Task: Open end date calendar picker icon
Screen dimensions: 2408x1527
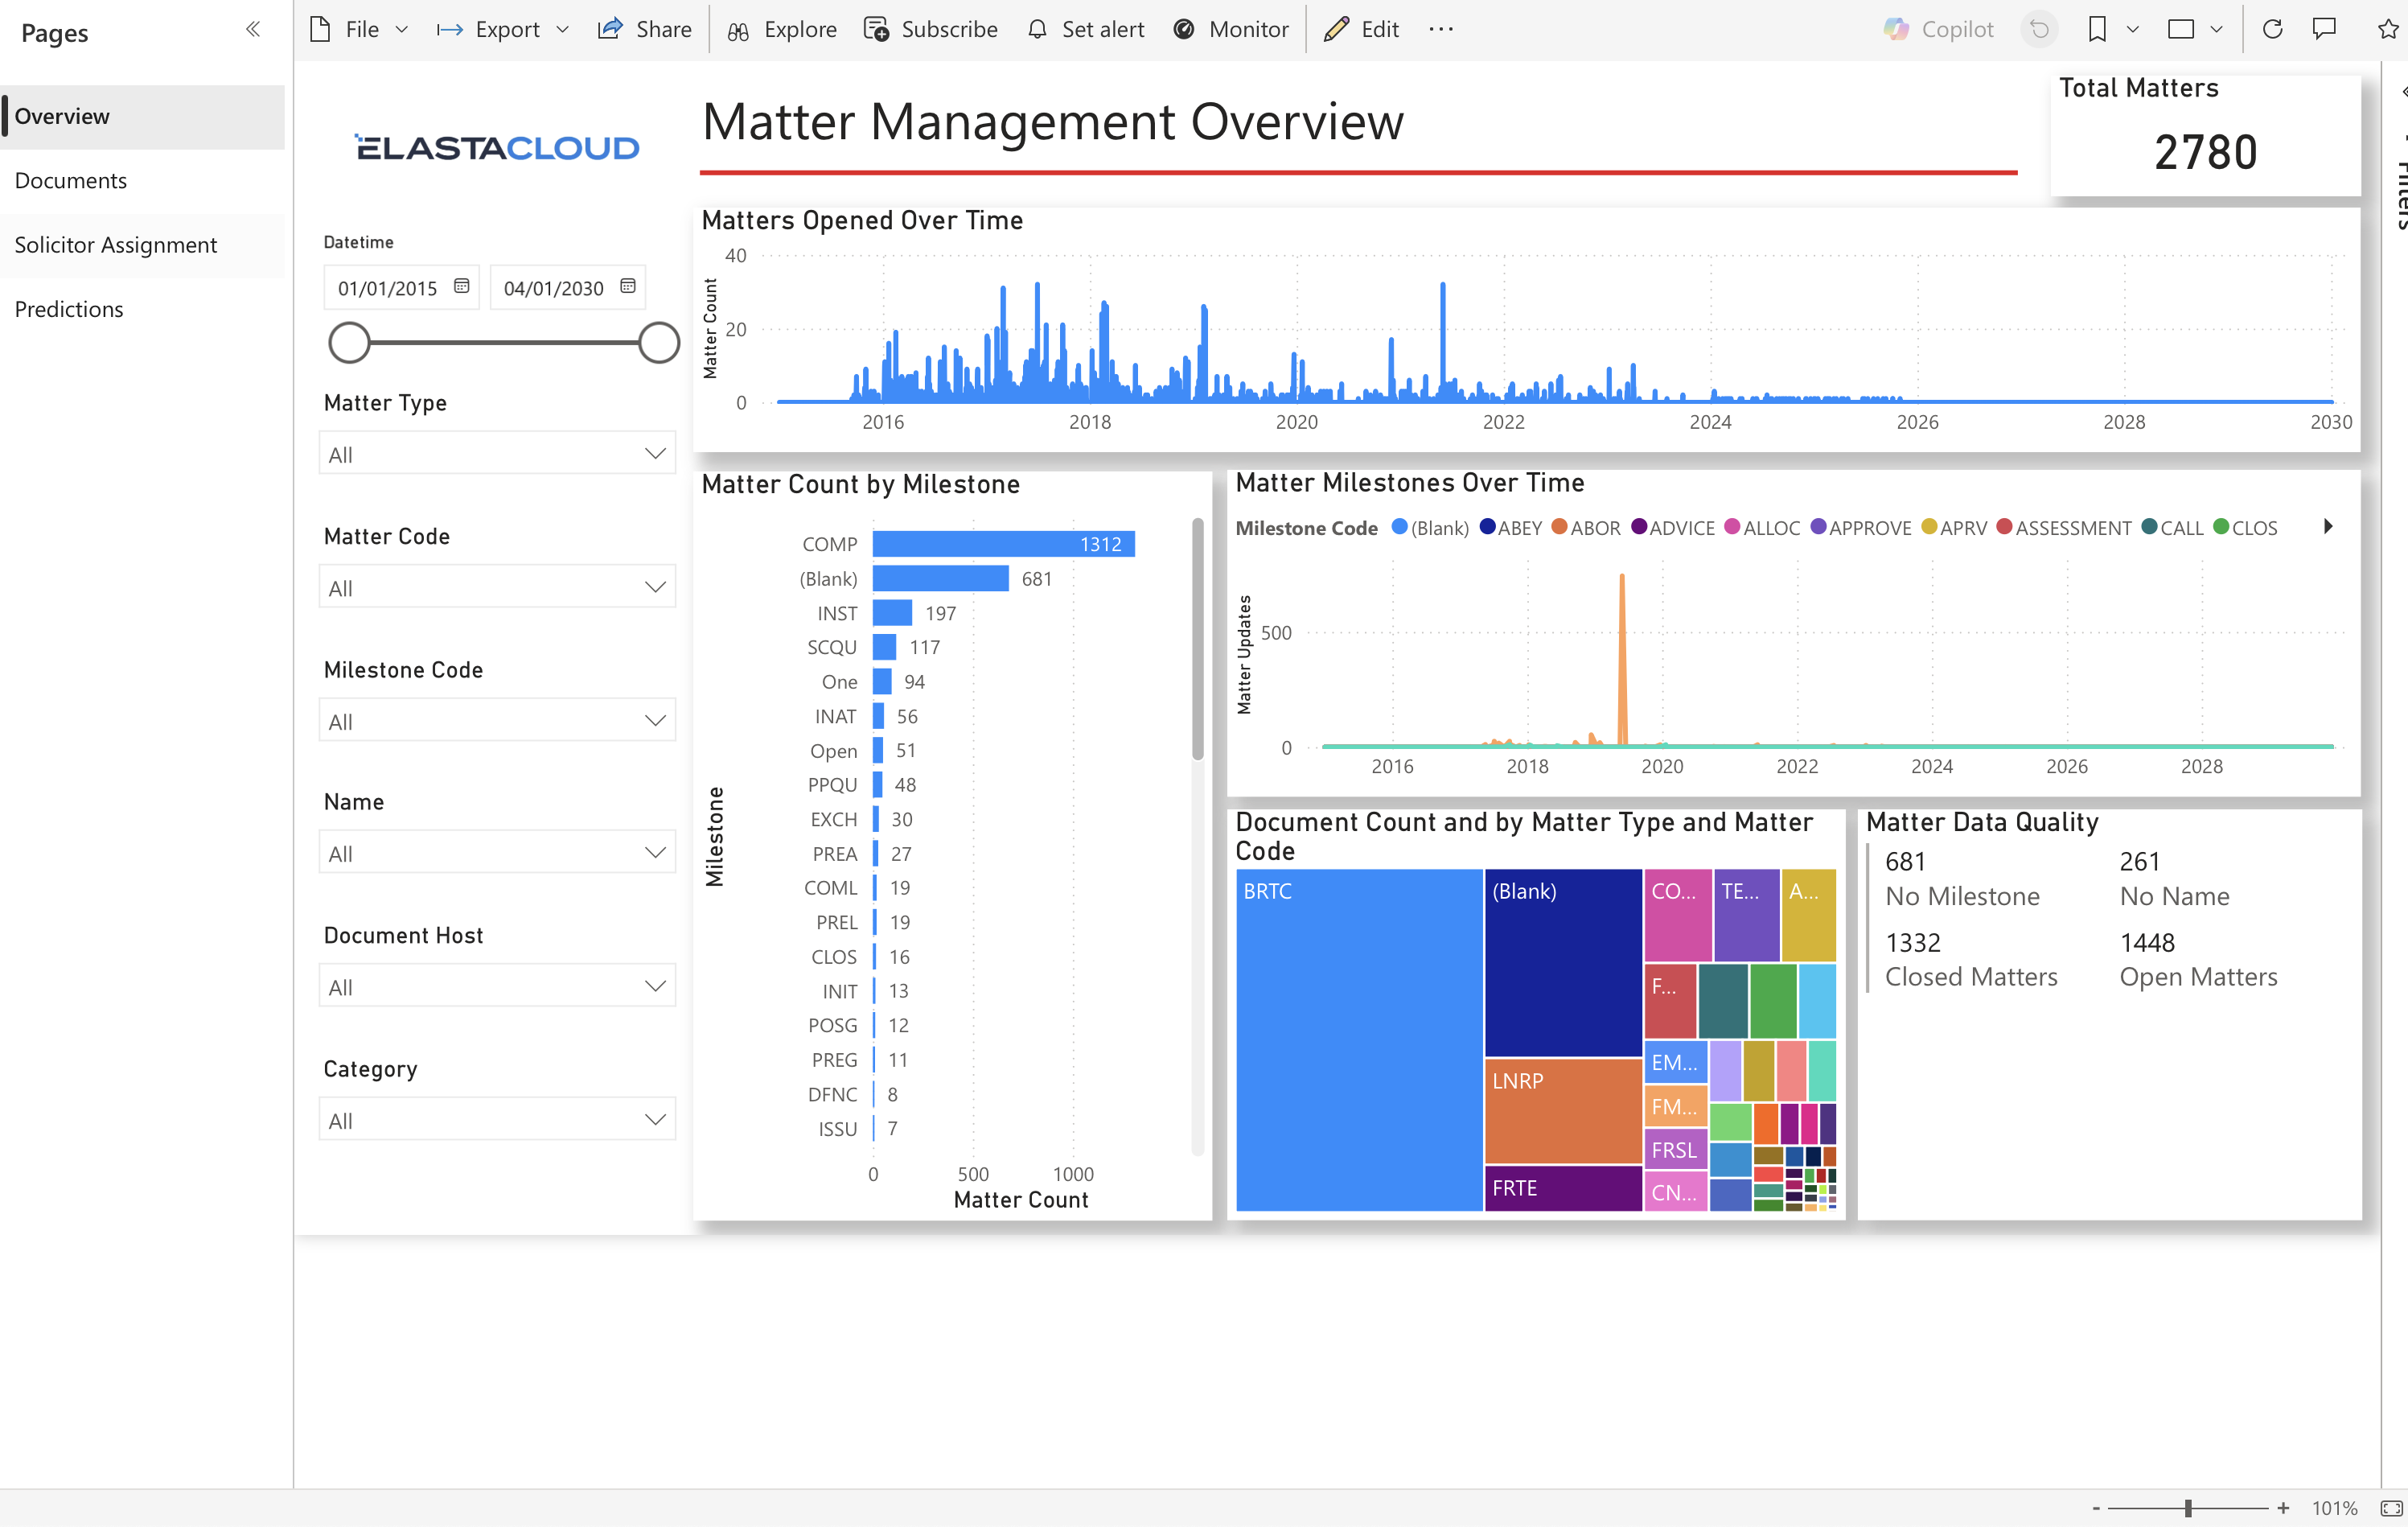Action: [628, 287]
